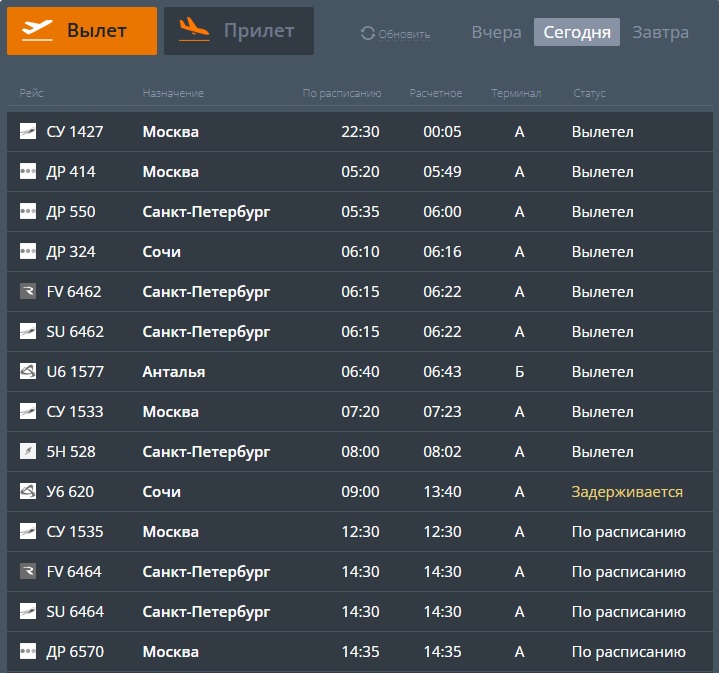
Task: Click the airline icon for flight СУ 1427
Action: 28,132
